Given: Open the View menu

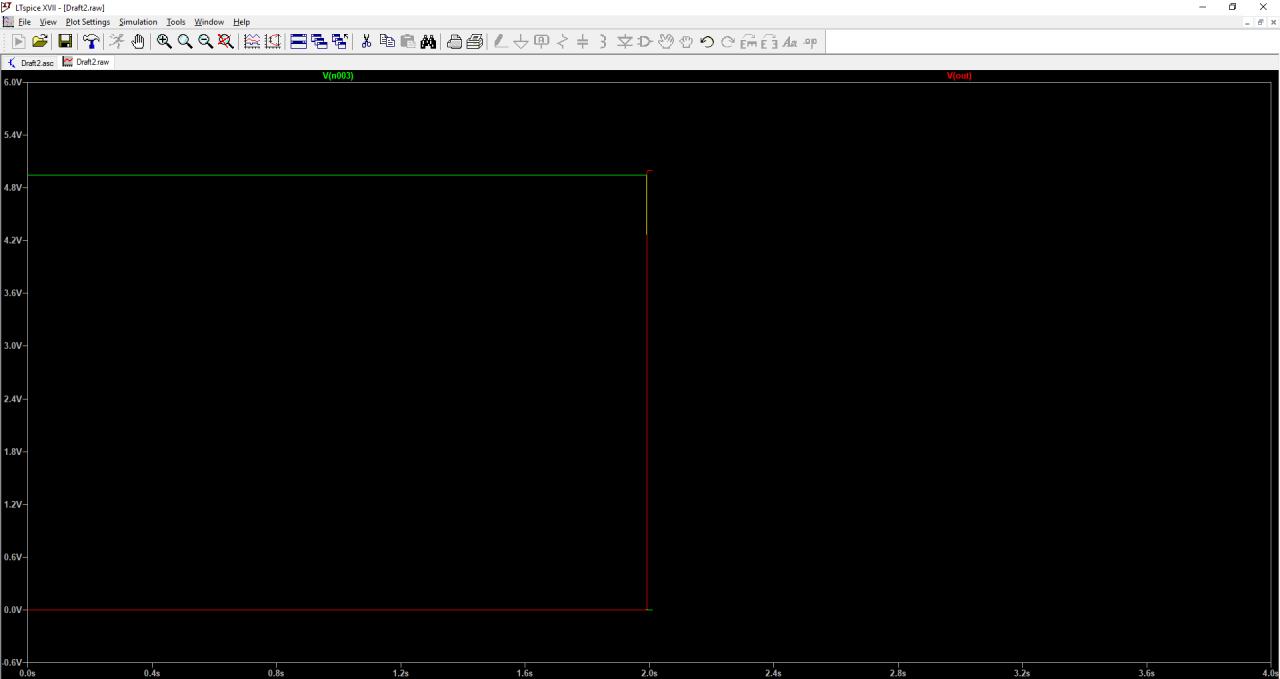Looking at the screenshot, I should click(x=48, y=22).
